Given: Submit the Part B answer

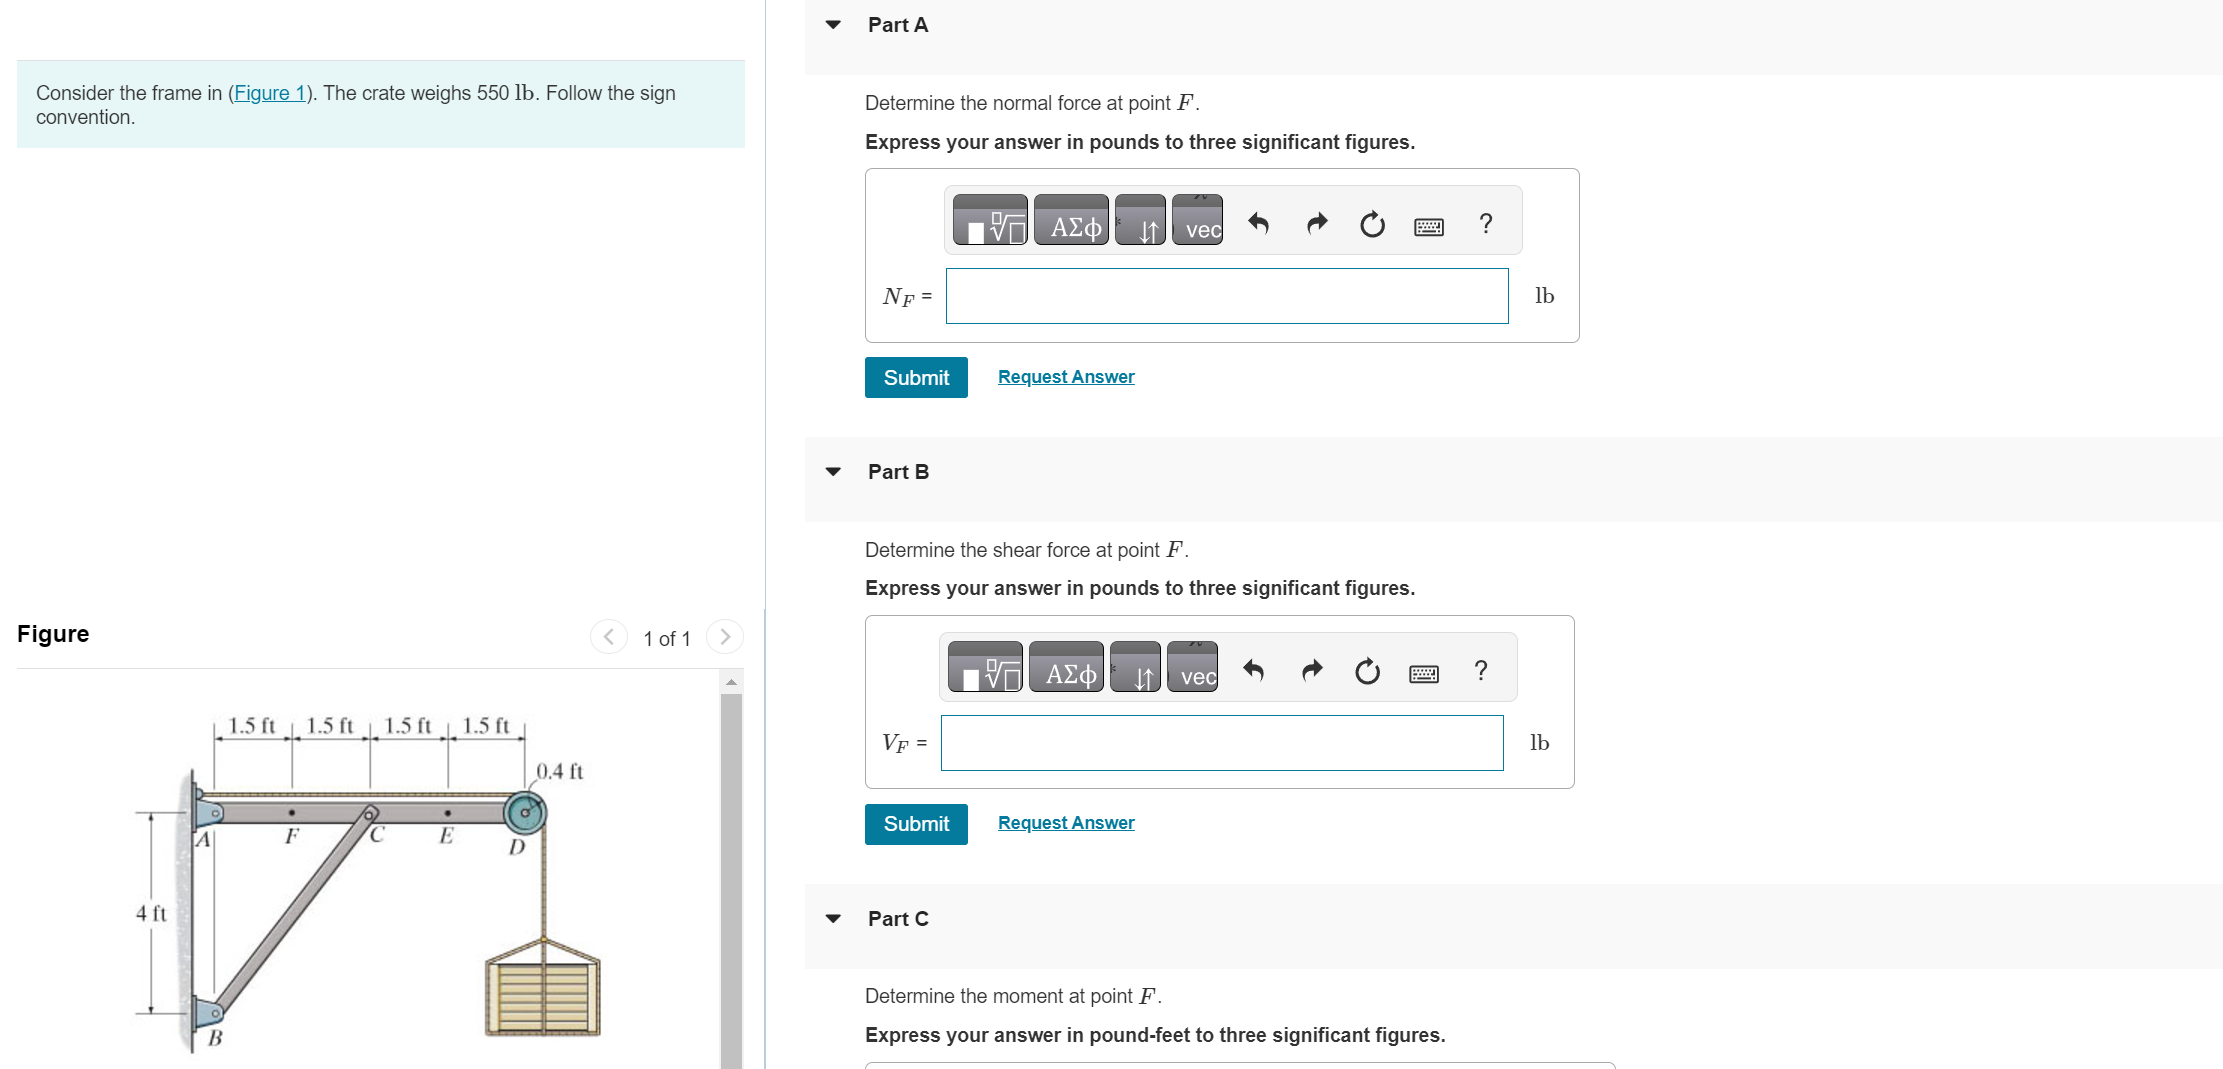Looking at the screenshot, I should pyautogui.click(x=916, y=825).
